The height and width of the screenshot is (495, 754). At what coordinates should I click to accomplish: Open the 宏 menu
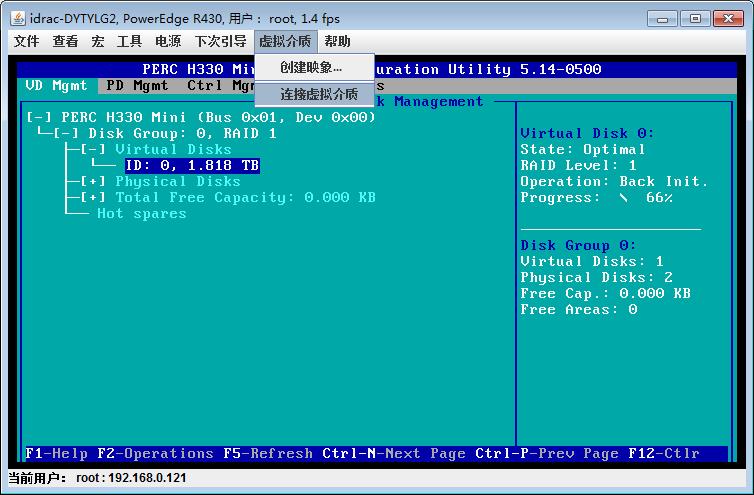click(x=98, y=41)
